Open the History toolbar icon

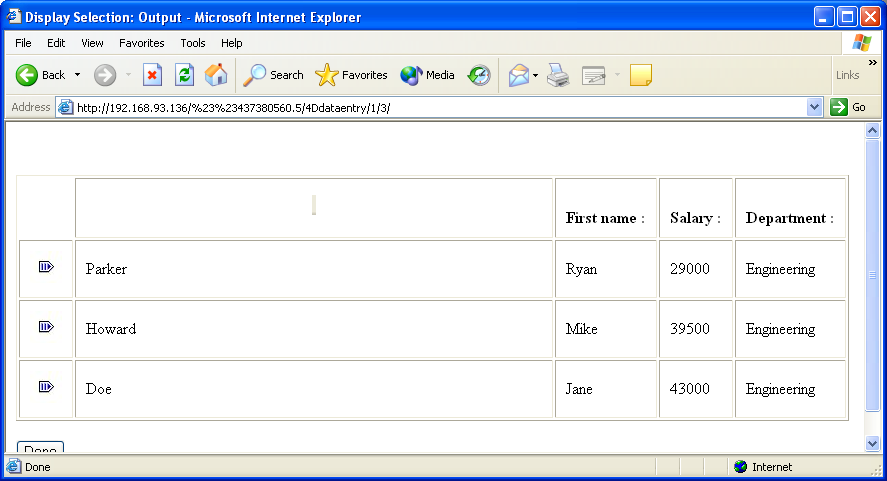point(480,75)
